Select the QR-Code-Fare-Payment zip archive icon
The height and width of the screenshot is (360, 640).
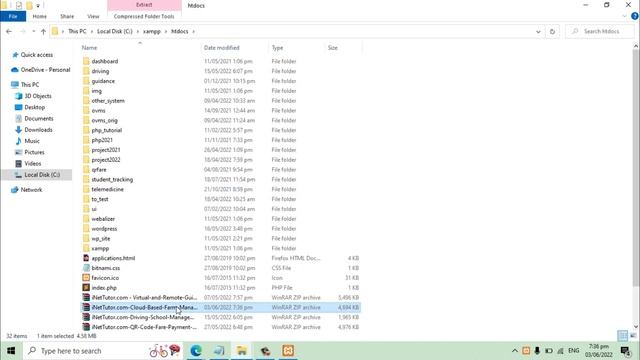86,327
